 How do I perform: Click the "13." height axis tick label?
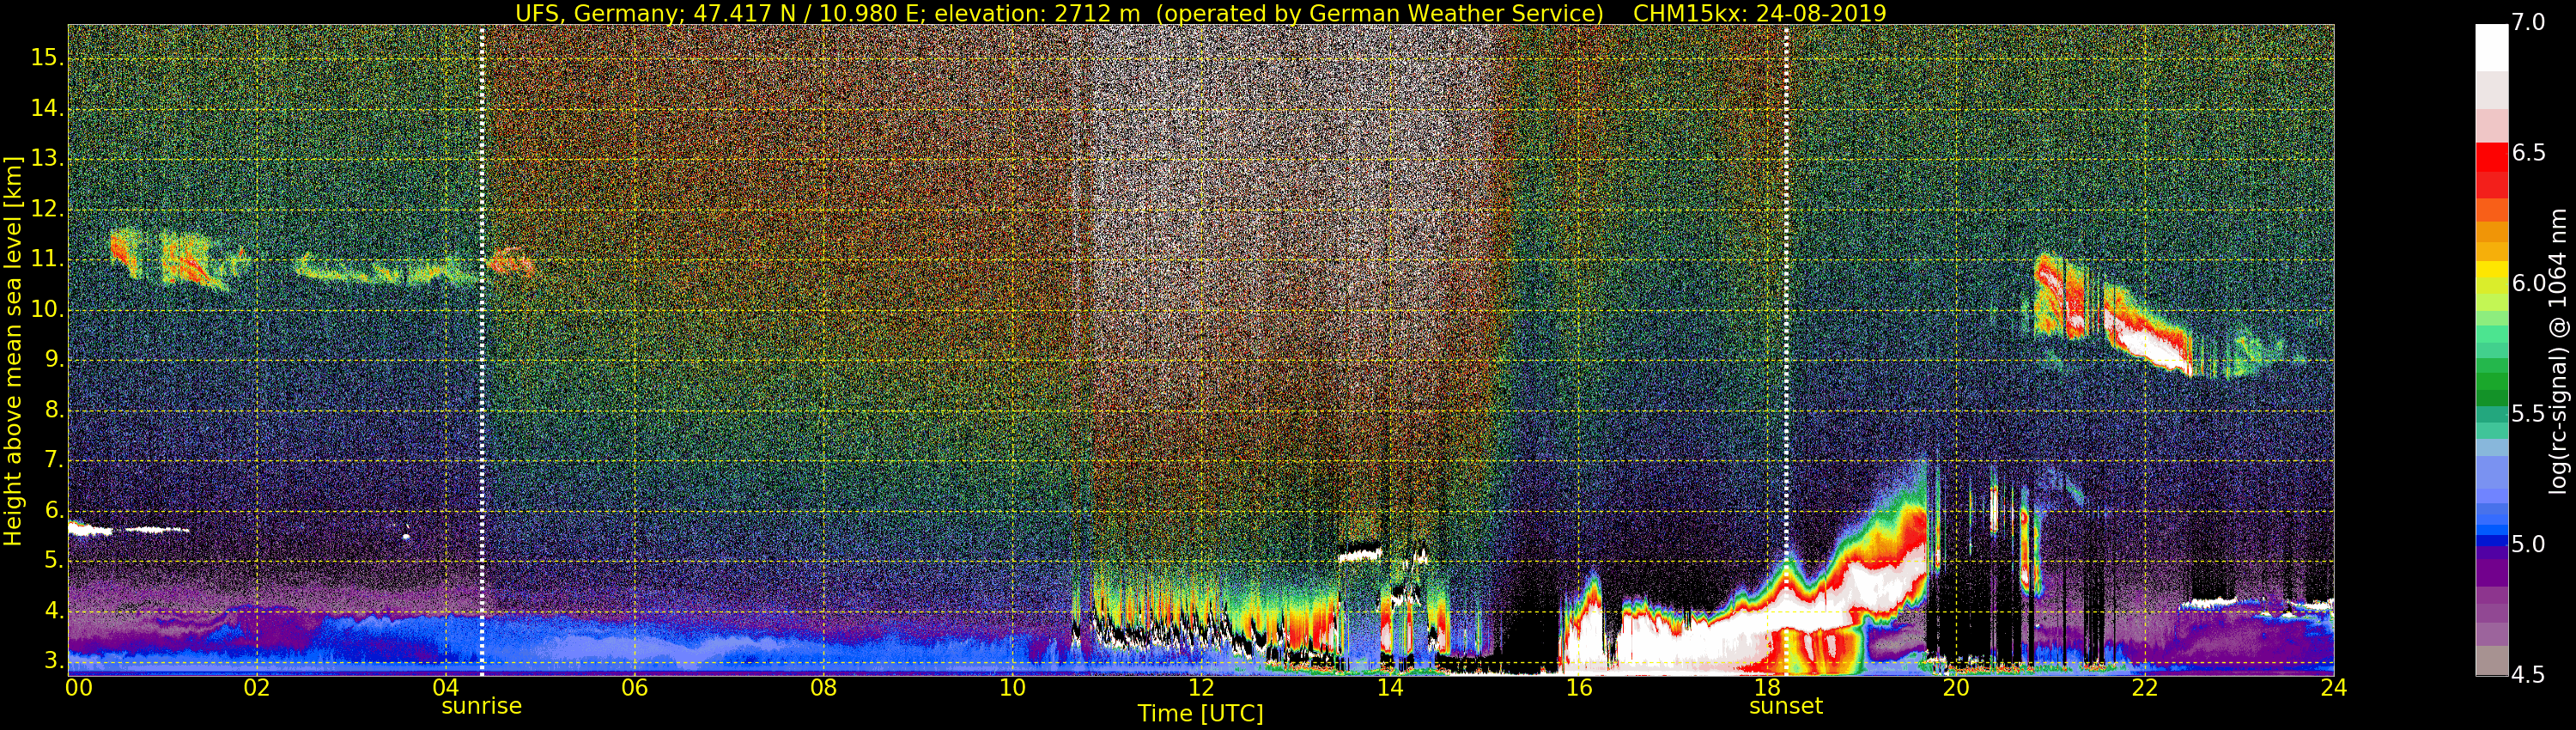click(47, 159)
